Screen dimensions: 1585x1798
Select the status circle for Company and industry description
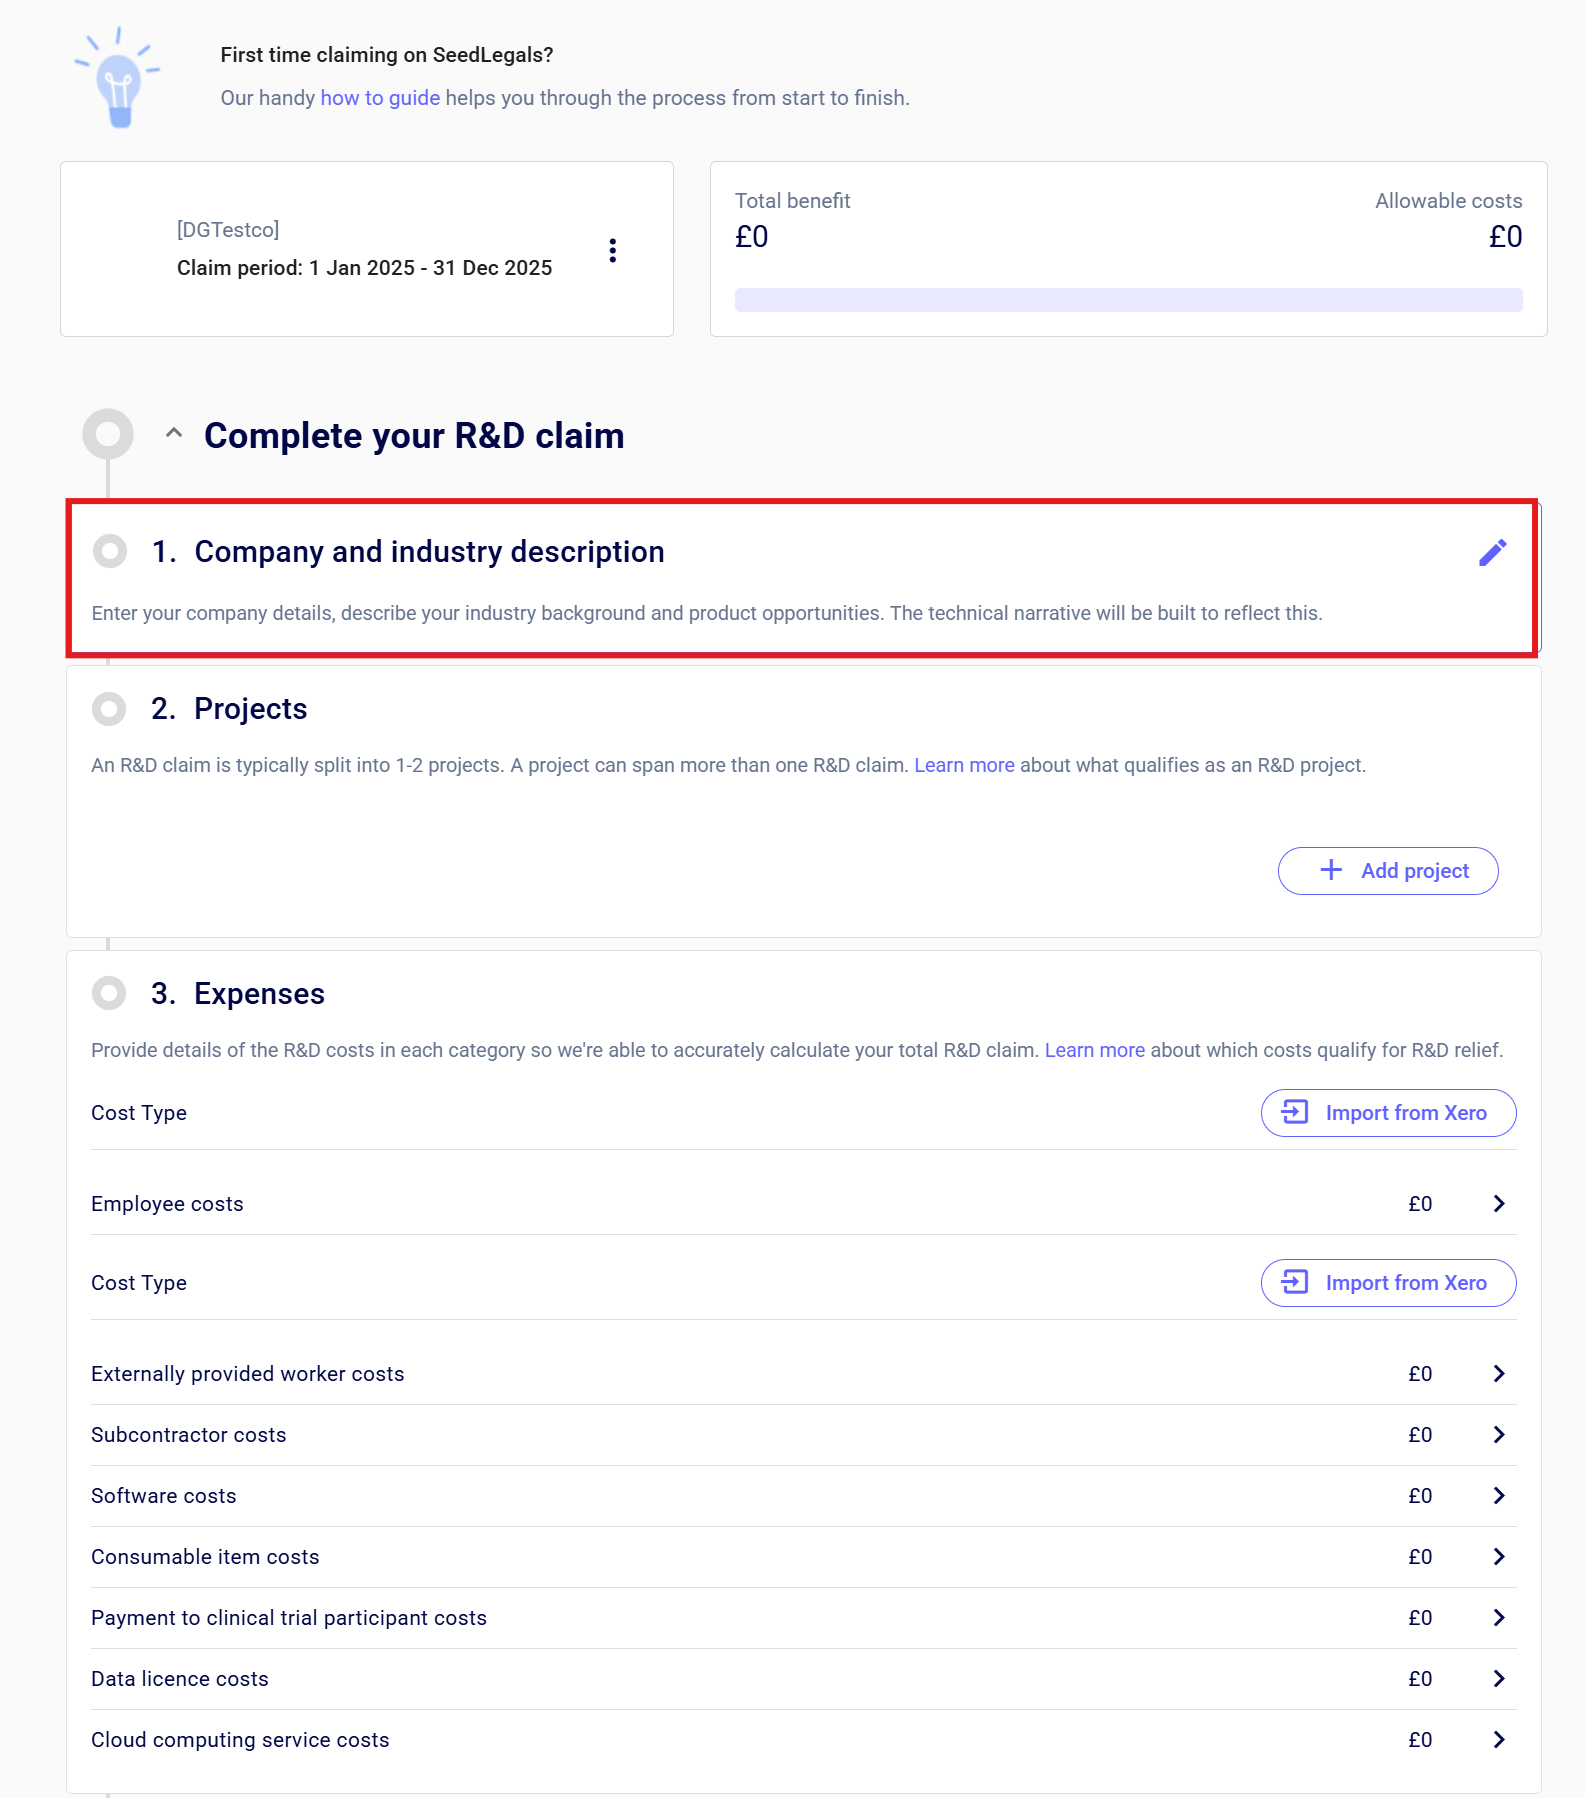point(110,551)
